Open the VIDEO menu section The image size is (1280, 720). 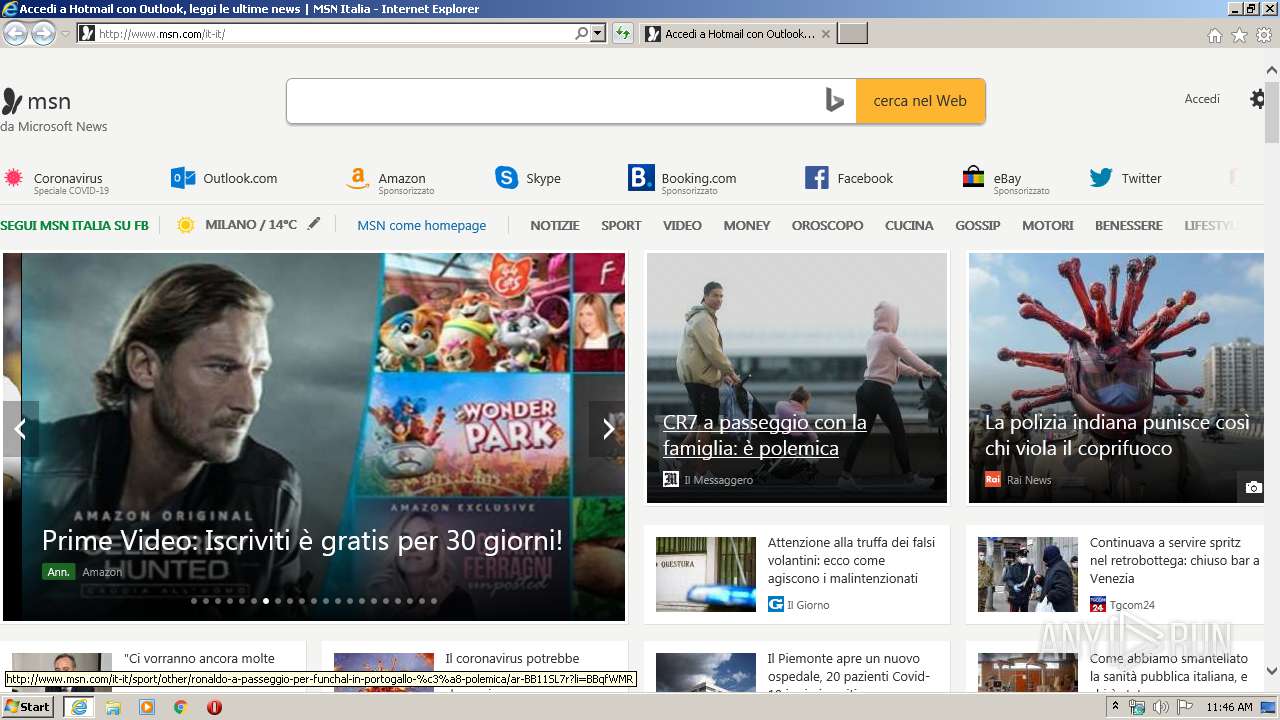coord(682,226)
